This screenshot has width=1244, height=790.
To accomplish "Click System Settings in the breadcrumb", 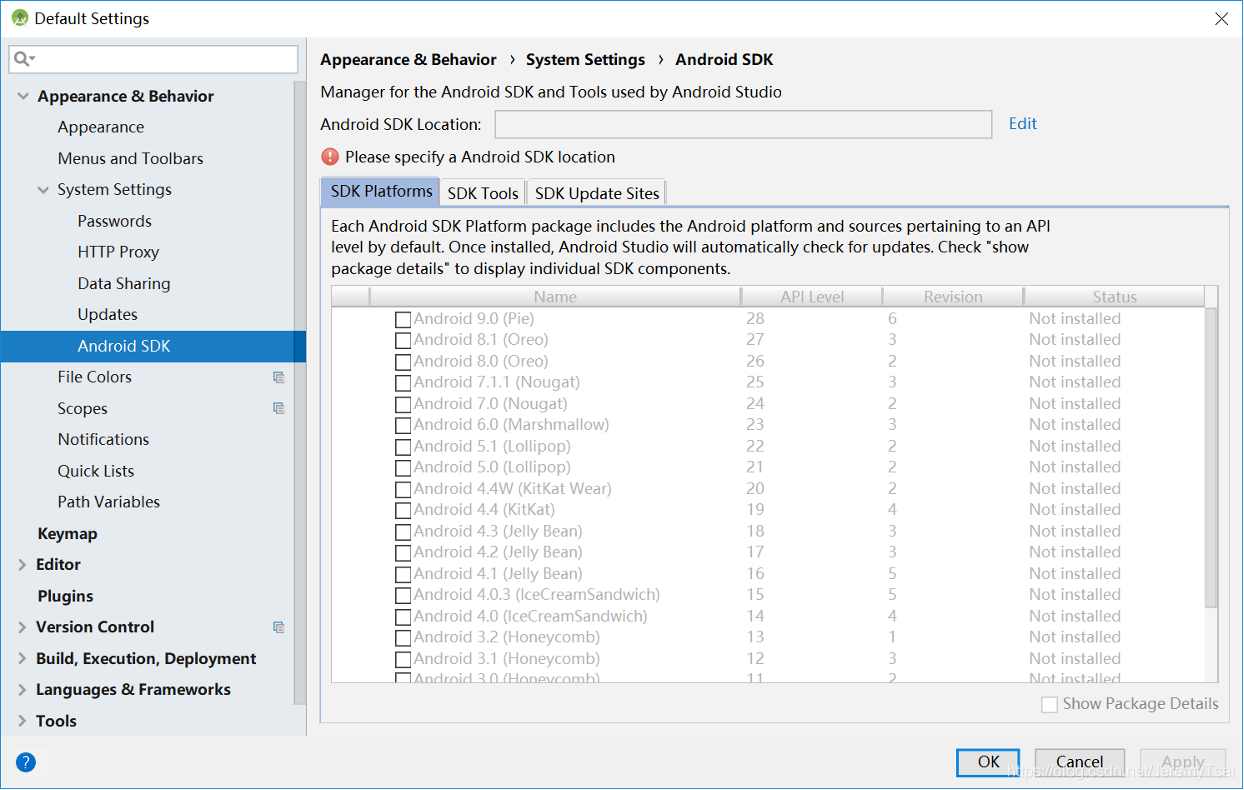I will (585, 60).
